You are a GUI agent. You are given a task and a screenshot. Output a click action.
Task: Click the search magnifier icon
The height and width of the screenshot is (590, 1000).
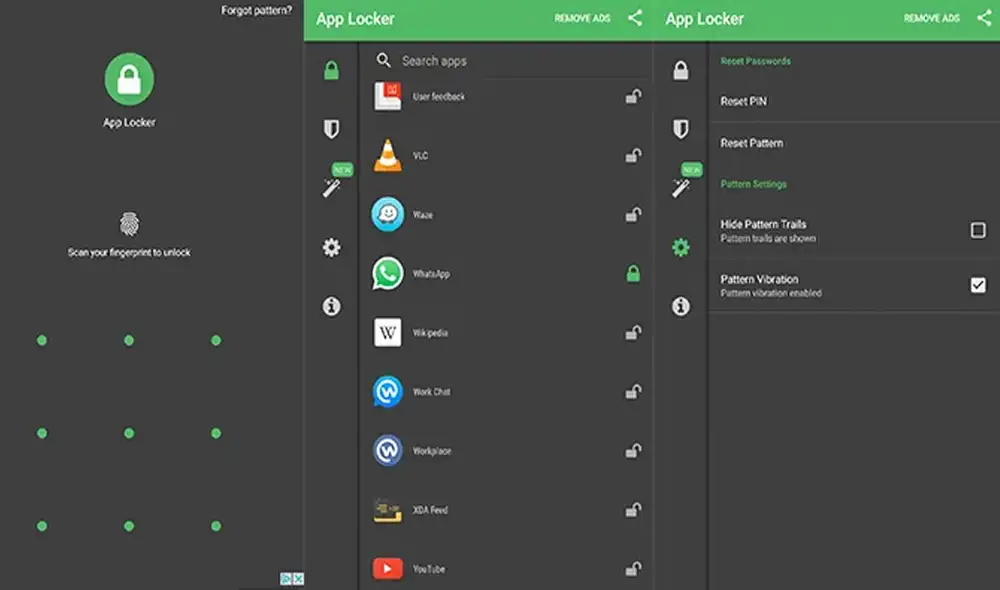pos(383,60)
